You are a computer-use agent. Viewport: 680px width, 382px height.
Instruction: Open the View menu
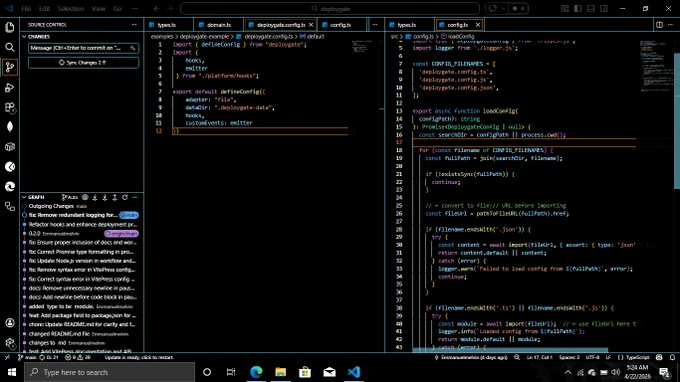98,8
